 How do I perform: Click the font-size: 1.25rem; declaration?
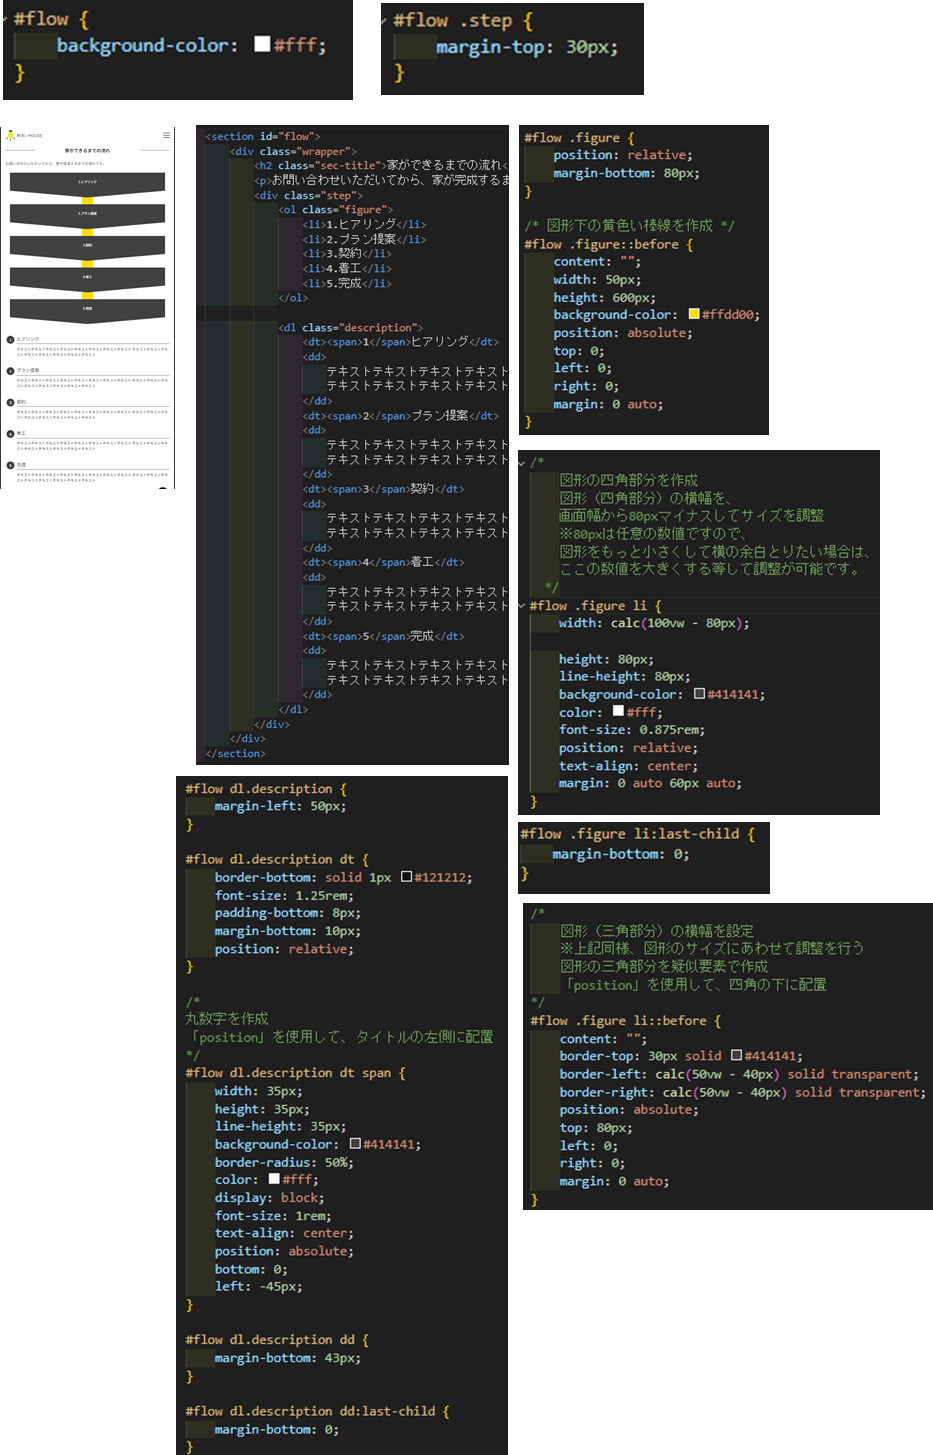point(284,895)
